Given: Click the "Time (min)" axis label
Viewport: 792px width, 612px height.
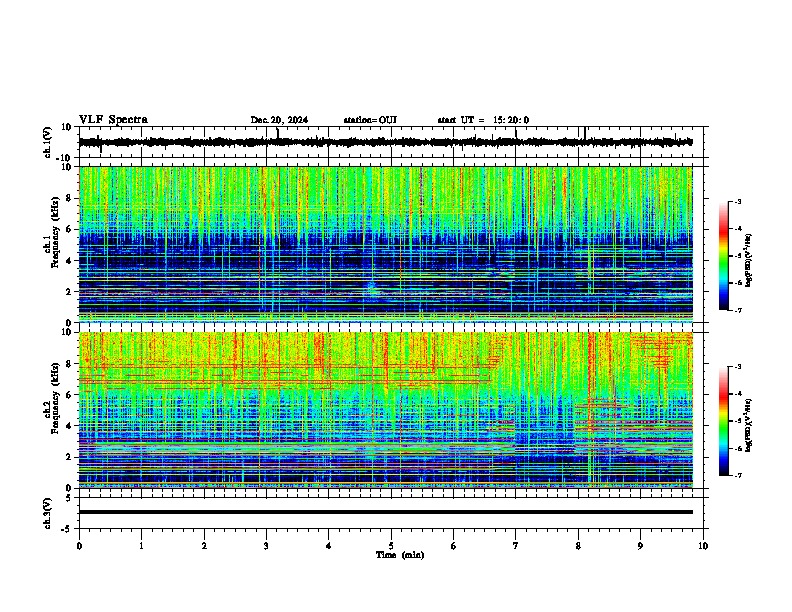Looking at the screenshot, I should 400,555.
